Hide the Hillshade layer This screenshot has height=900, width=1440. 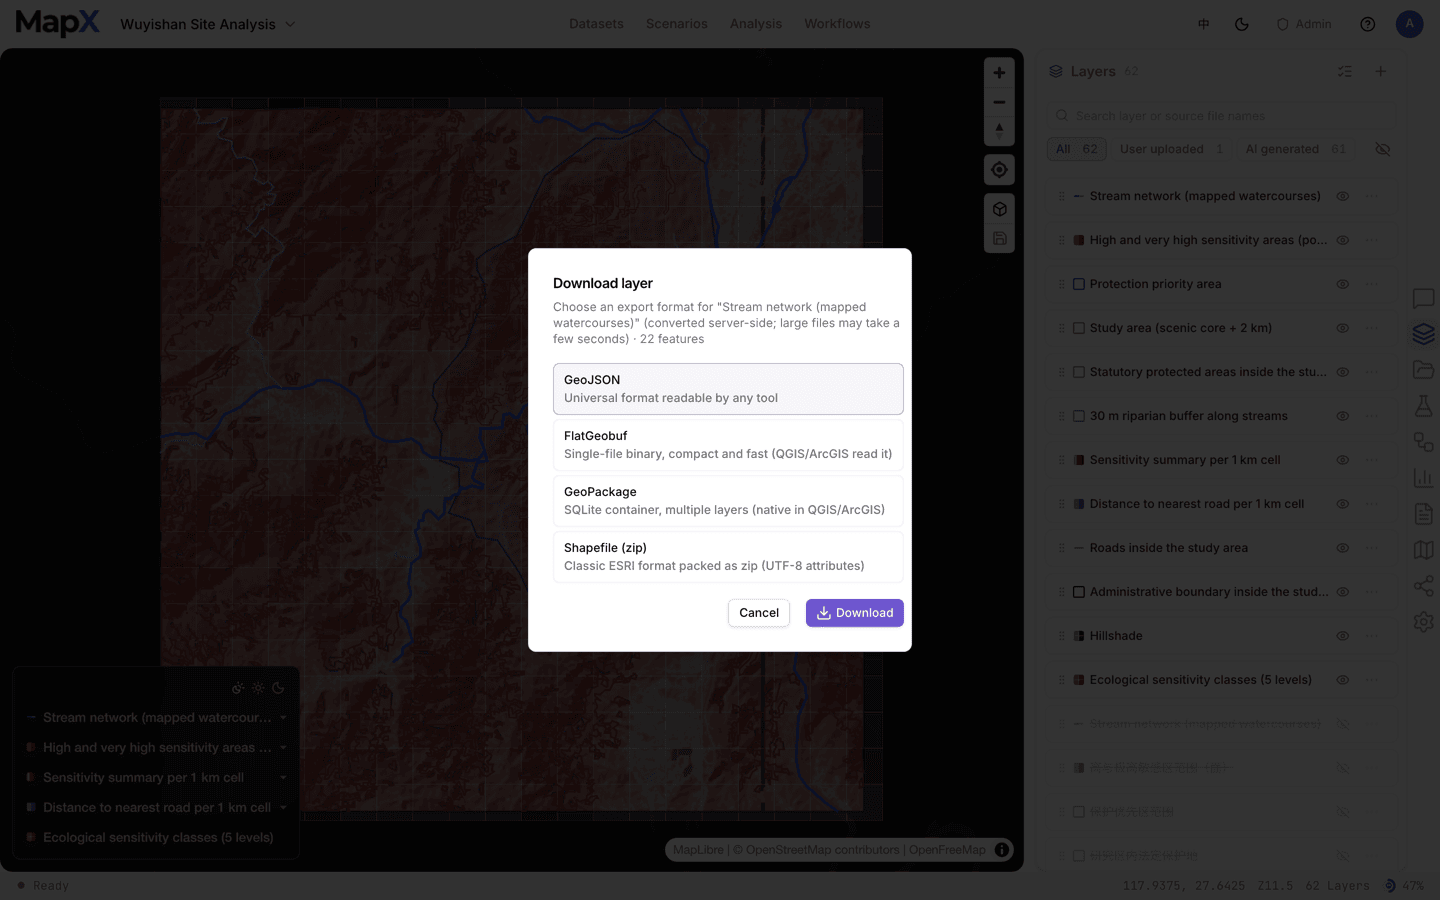1343,636
